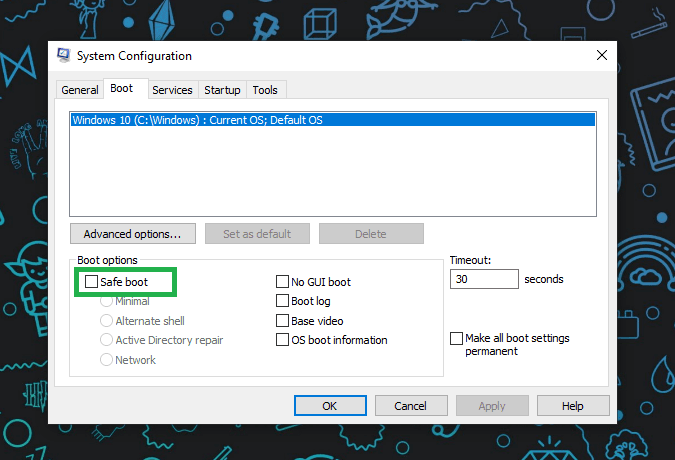Switch to the General tab
Image resolution: width=675 pixels, height=460 pixels.
pyautogui.click(x=80, y=90)
